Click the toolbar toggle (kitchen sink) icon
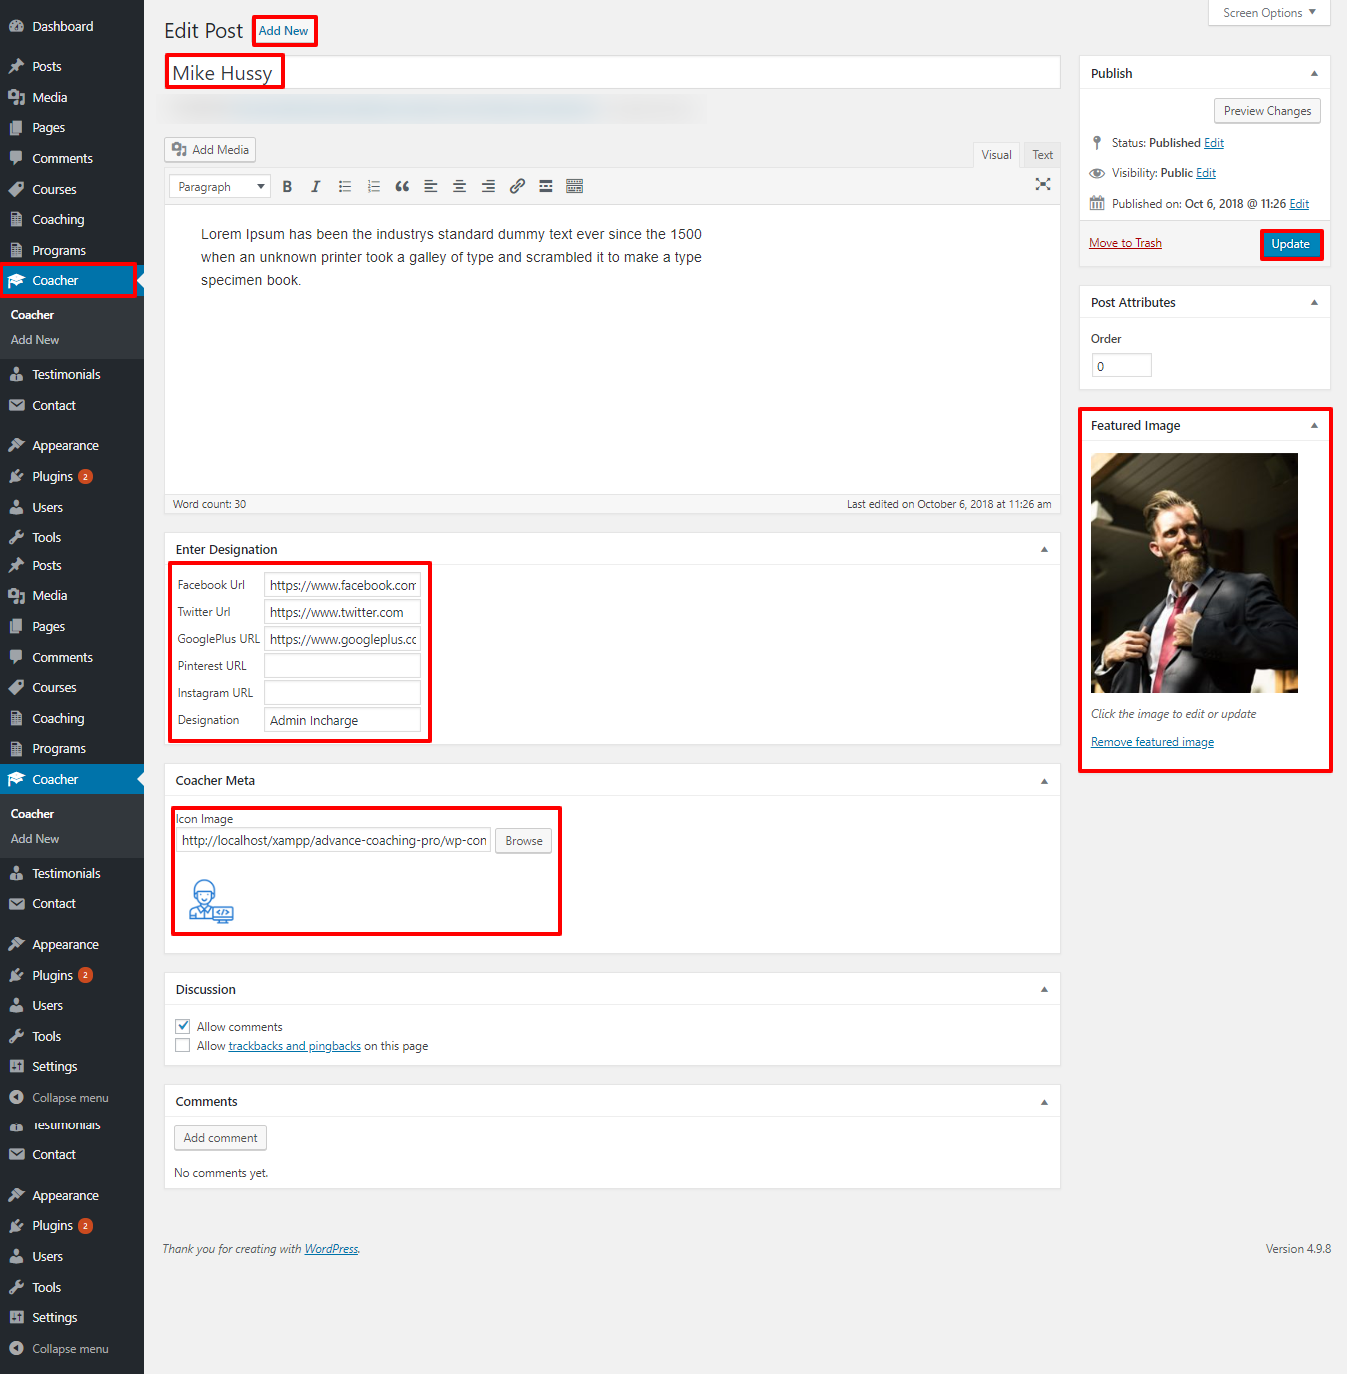 point(574,186)
